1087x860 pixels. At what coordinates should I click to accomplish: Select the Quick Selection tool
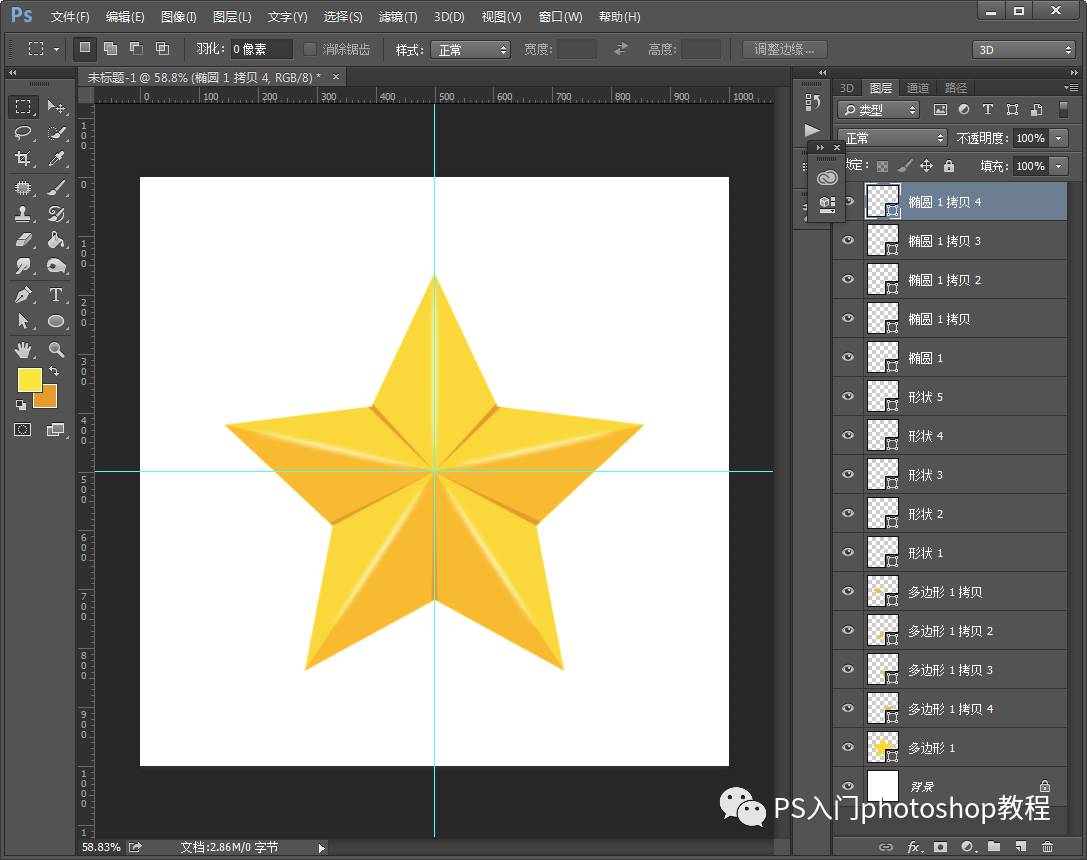pos(56,132)
